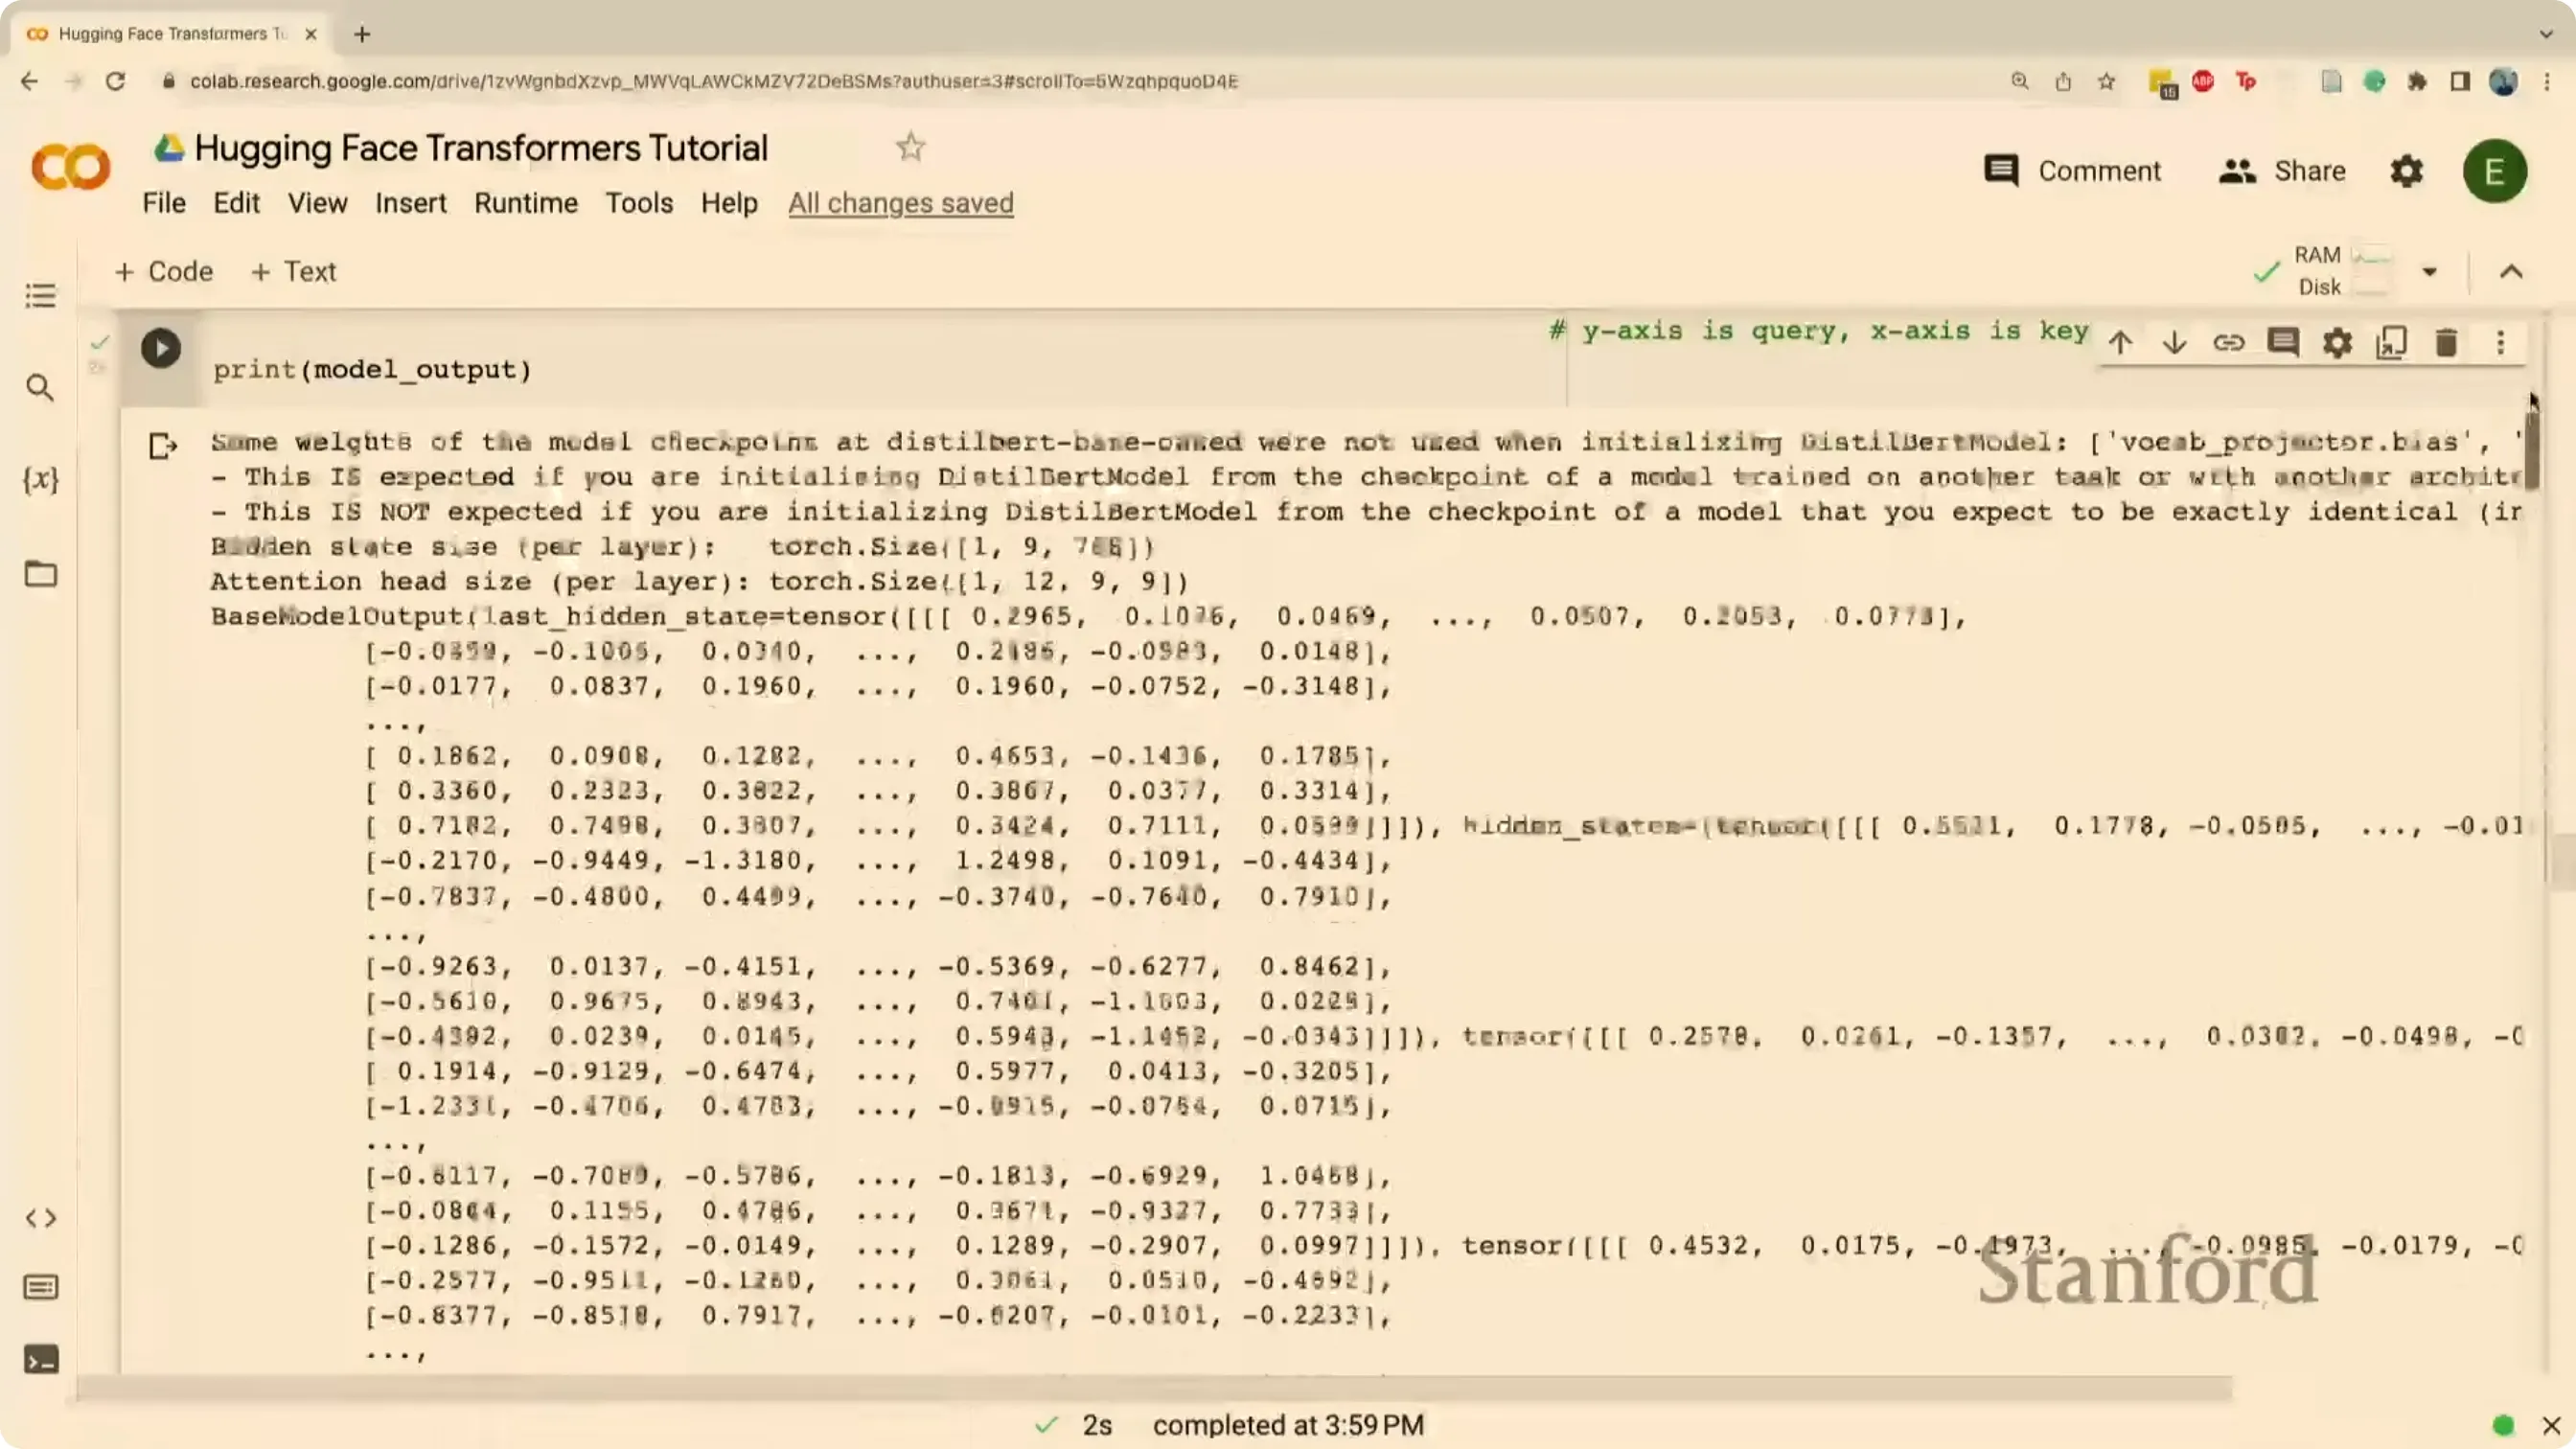Open the Tools menu
Screen dimensions: 2576x1449
pos(639,203)
